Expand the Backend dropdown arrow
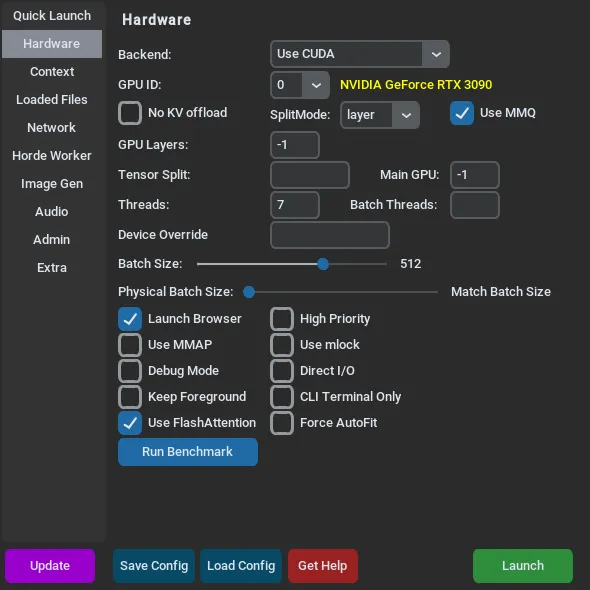Image resolution: width=590 pixels, height=590 pixels. point(436,54)
